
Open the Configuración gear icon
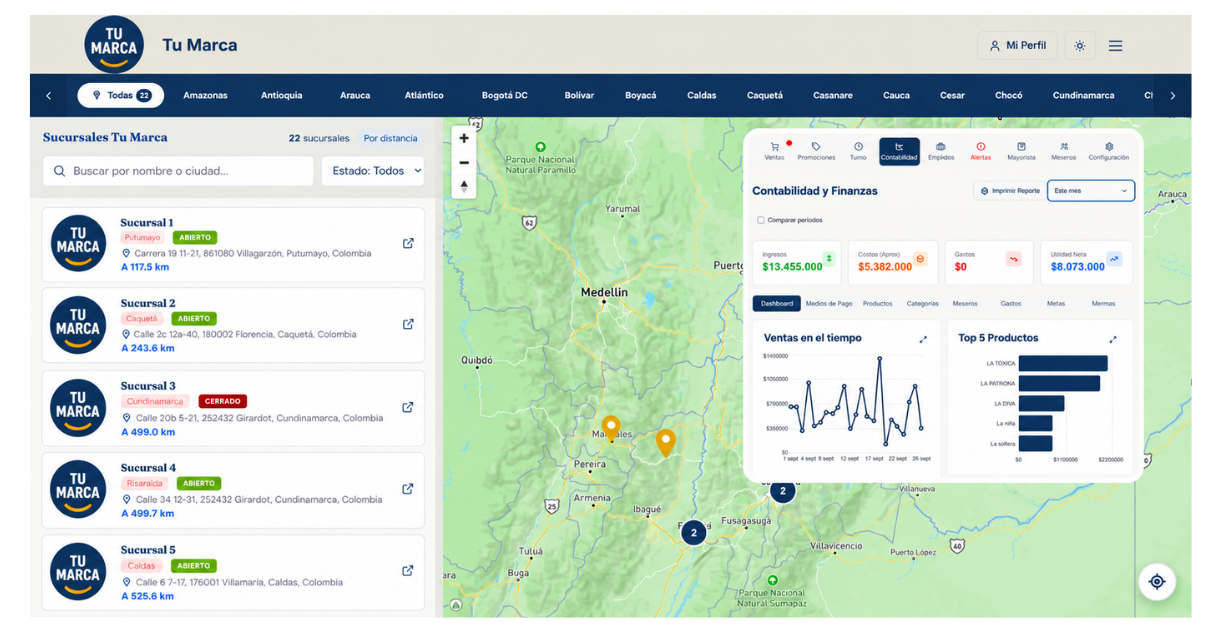pos(1109,146)
